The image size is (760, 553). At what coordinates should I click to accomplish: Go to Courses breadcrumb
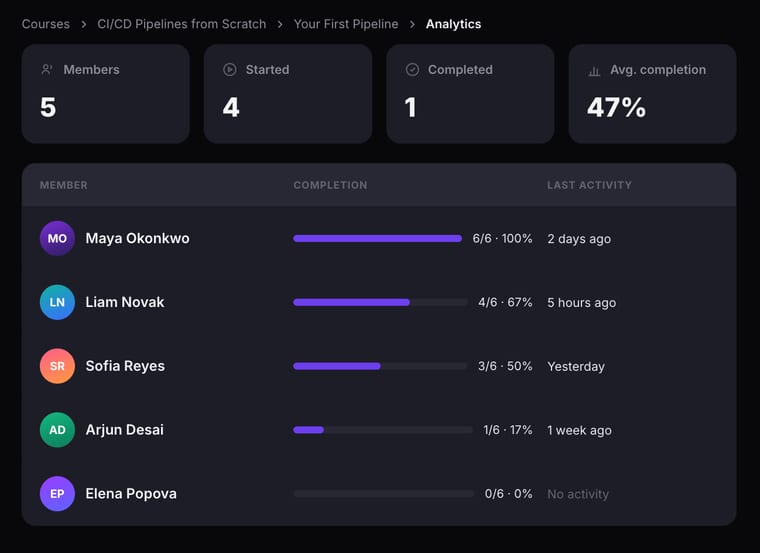coord(46,24)
